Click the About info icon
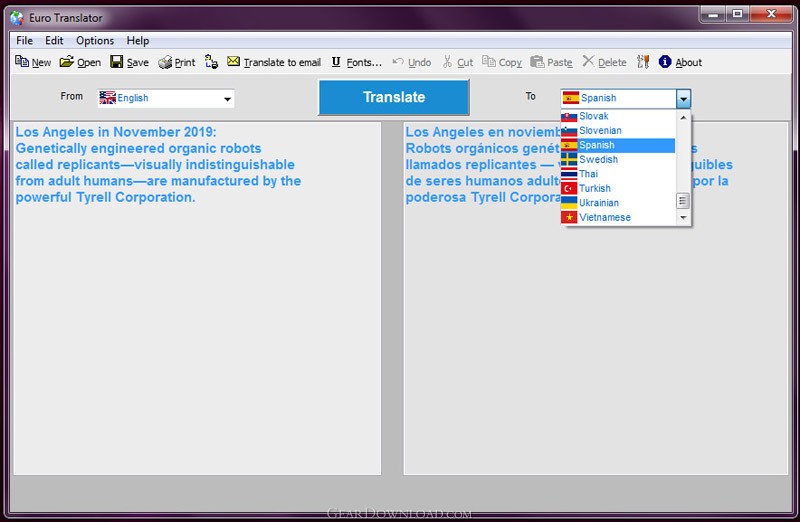Viewport: 800px width, 522px height. click(x=665, y=62)
